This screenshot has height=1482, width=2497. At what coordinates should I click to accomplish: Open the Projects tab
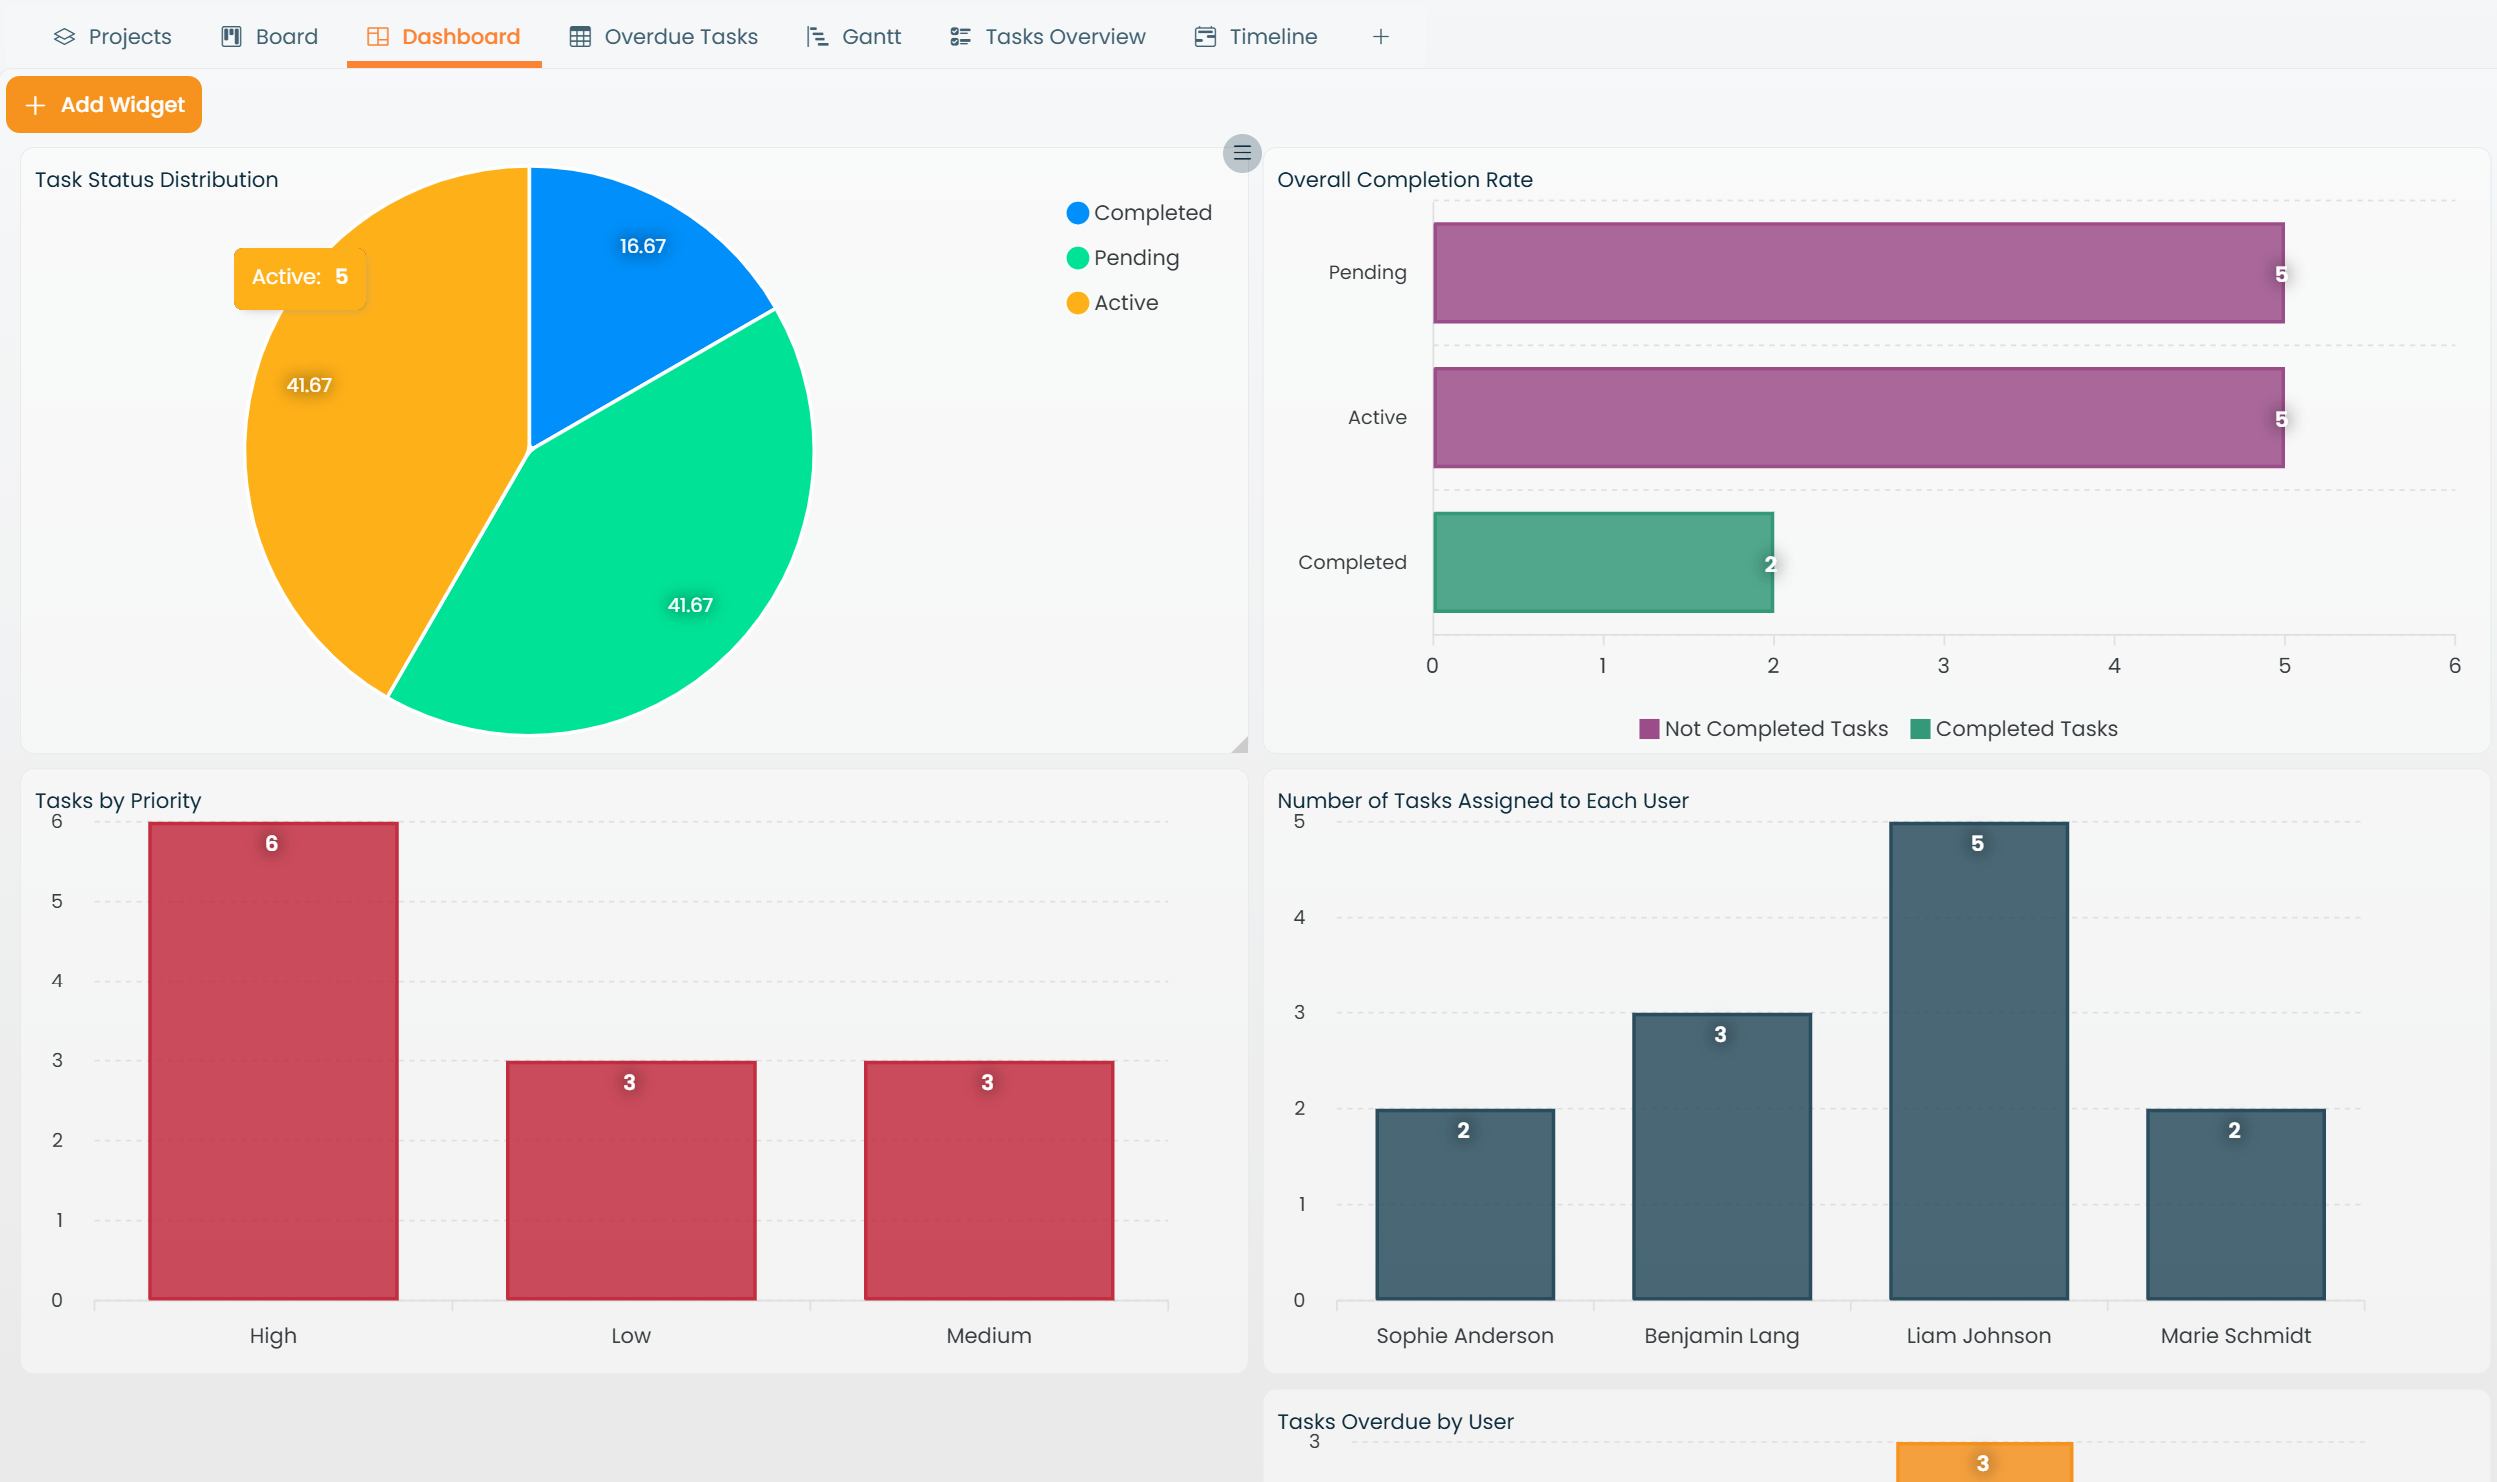112,37
